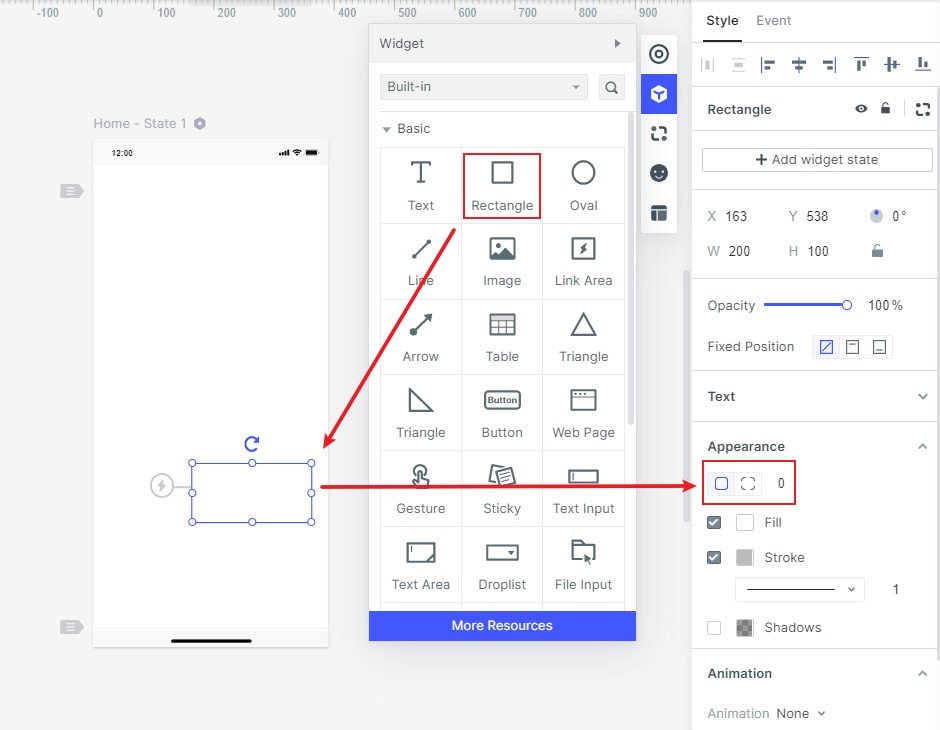This screenshot has height=730, width=940.
Task: Open Home State 1 settings hexagon
Action: click(x=200, y=123)
